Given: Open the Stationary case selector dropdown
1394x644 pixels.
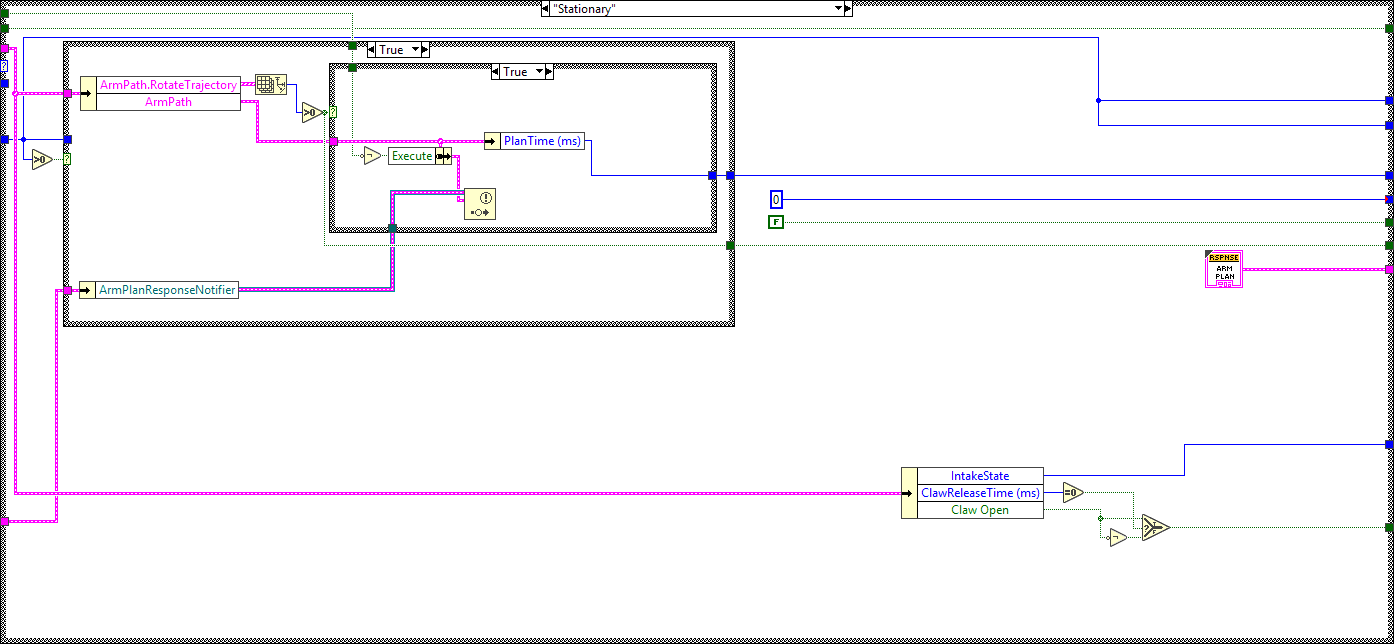Looking at the screenshot, I should tap(840, 8).
